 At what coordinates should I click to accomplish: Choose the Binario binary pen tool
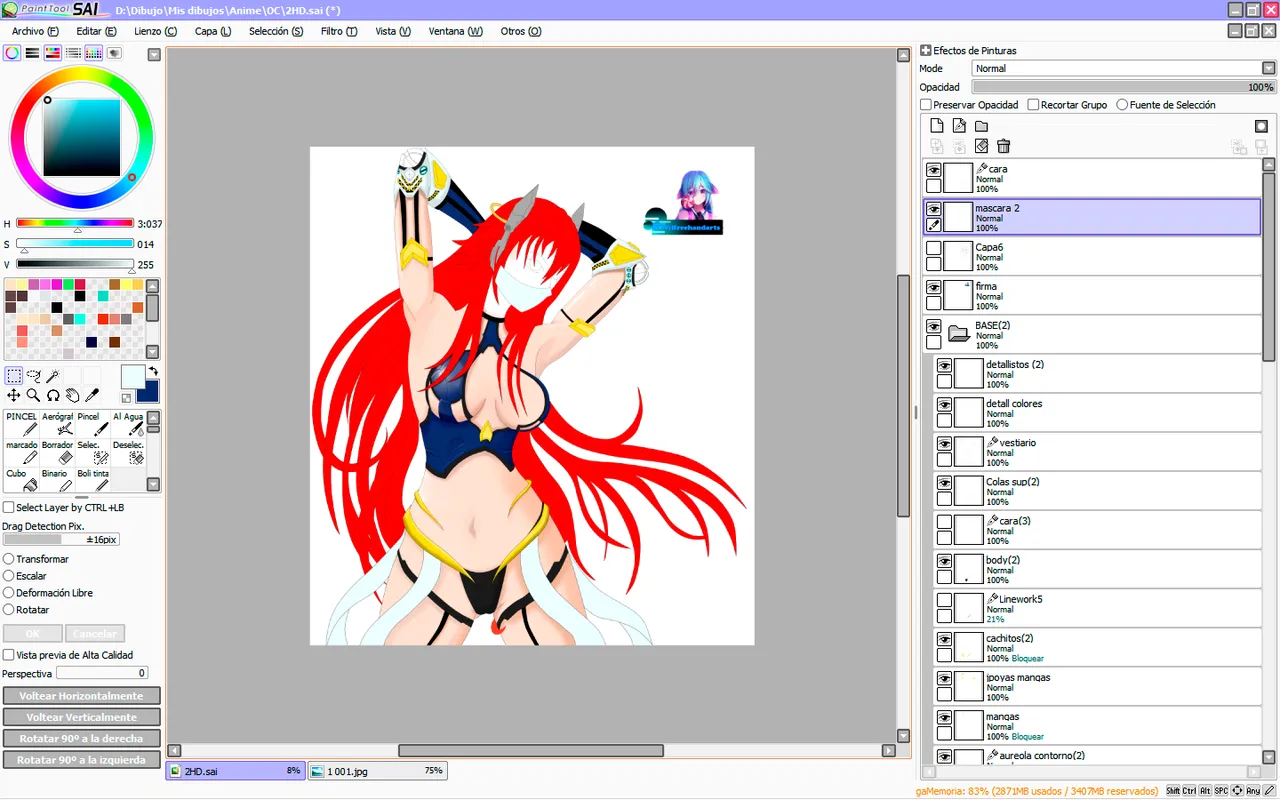pos(58,480)
